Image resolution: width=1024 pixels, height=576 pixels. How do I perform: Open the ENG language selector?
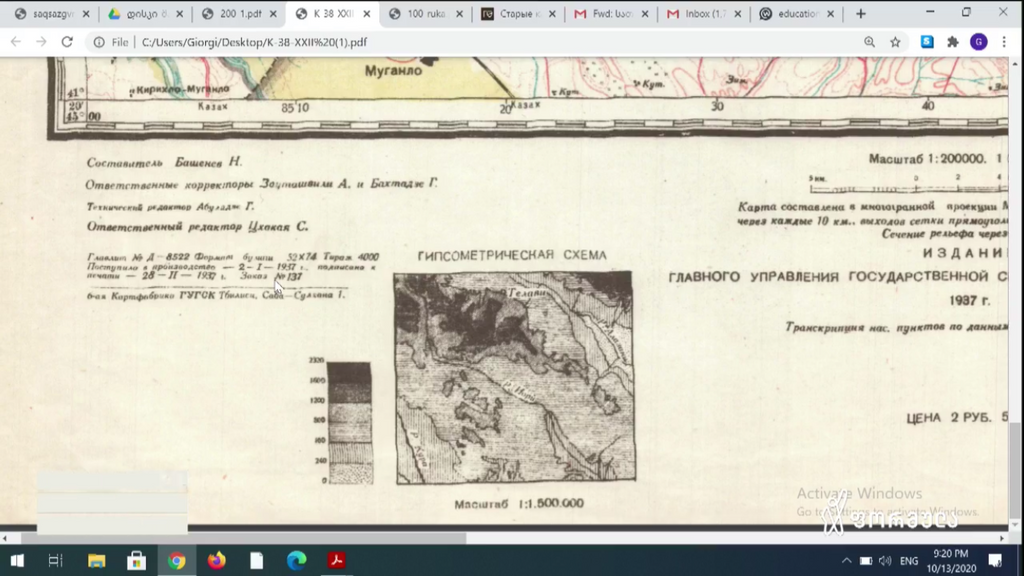(x=909, y=560)
